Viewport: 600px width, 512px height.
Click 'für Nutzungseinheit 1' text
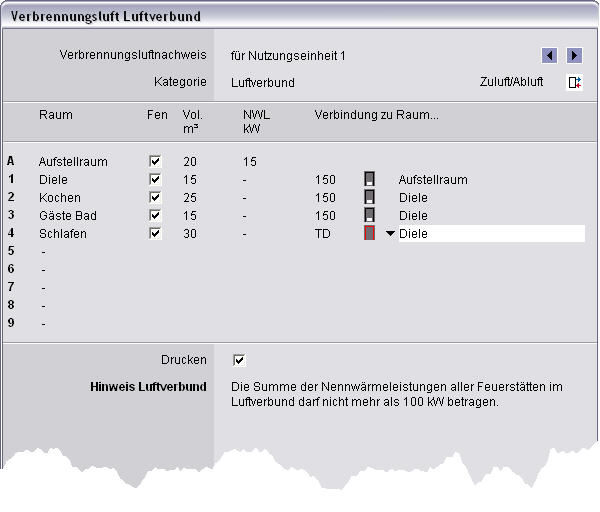pos(288,56)
